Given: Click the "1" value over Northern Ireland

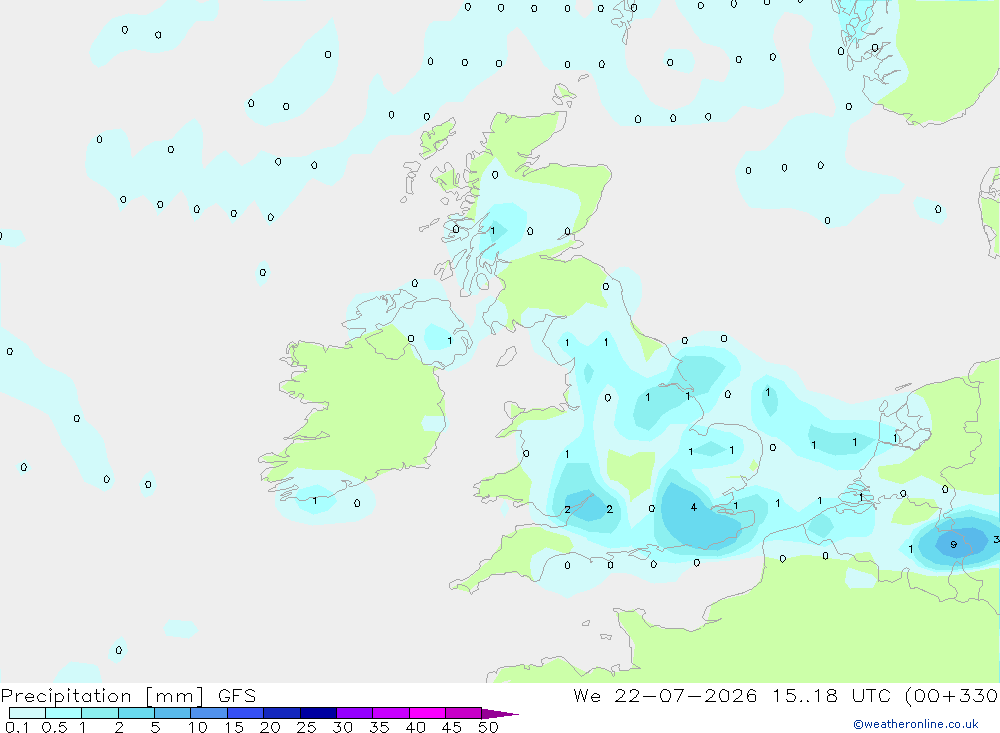Looking at the screenshot, I should (x=450, y=340).
